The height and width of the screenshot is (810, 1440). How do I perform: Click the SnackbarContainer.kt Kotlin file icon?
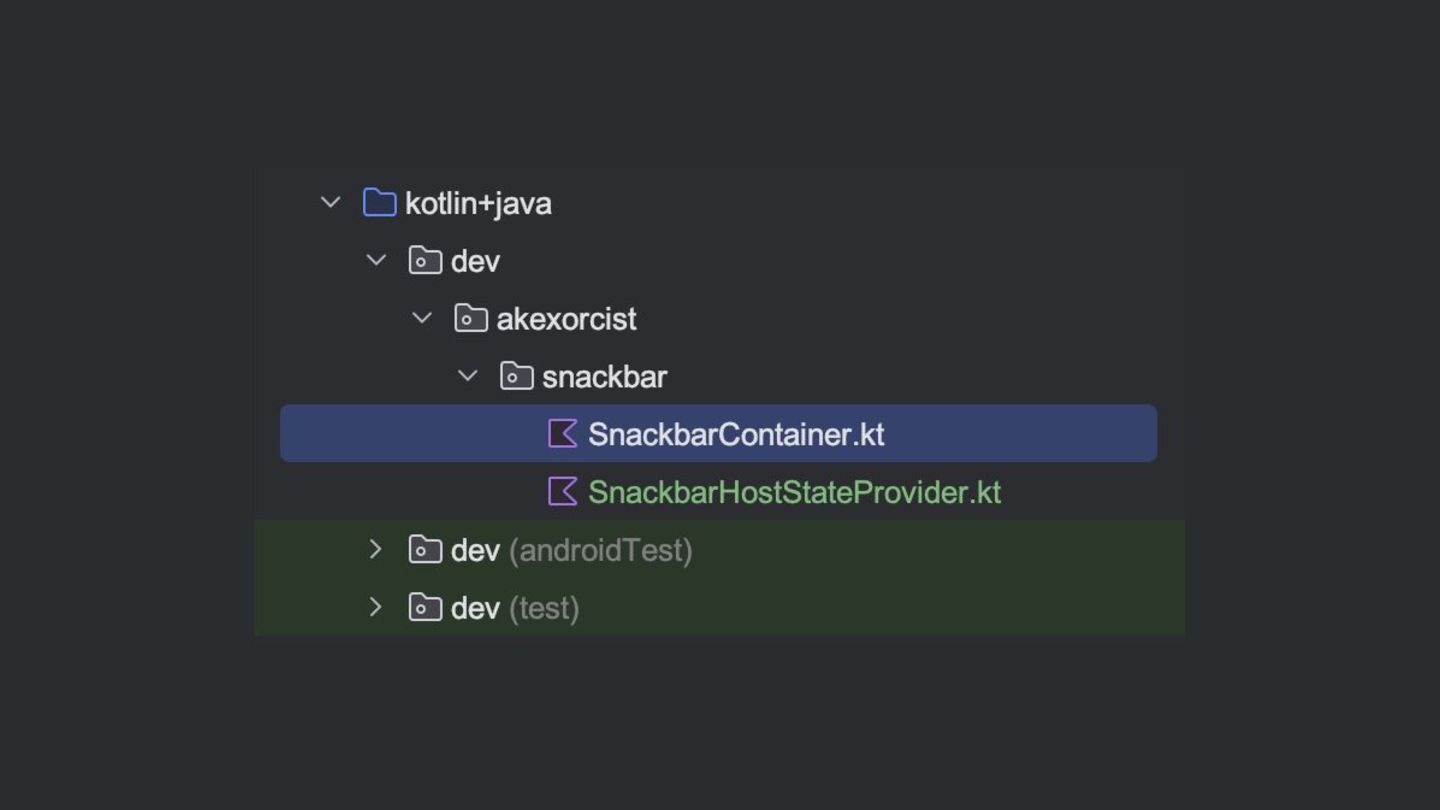coord(563,434)
